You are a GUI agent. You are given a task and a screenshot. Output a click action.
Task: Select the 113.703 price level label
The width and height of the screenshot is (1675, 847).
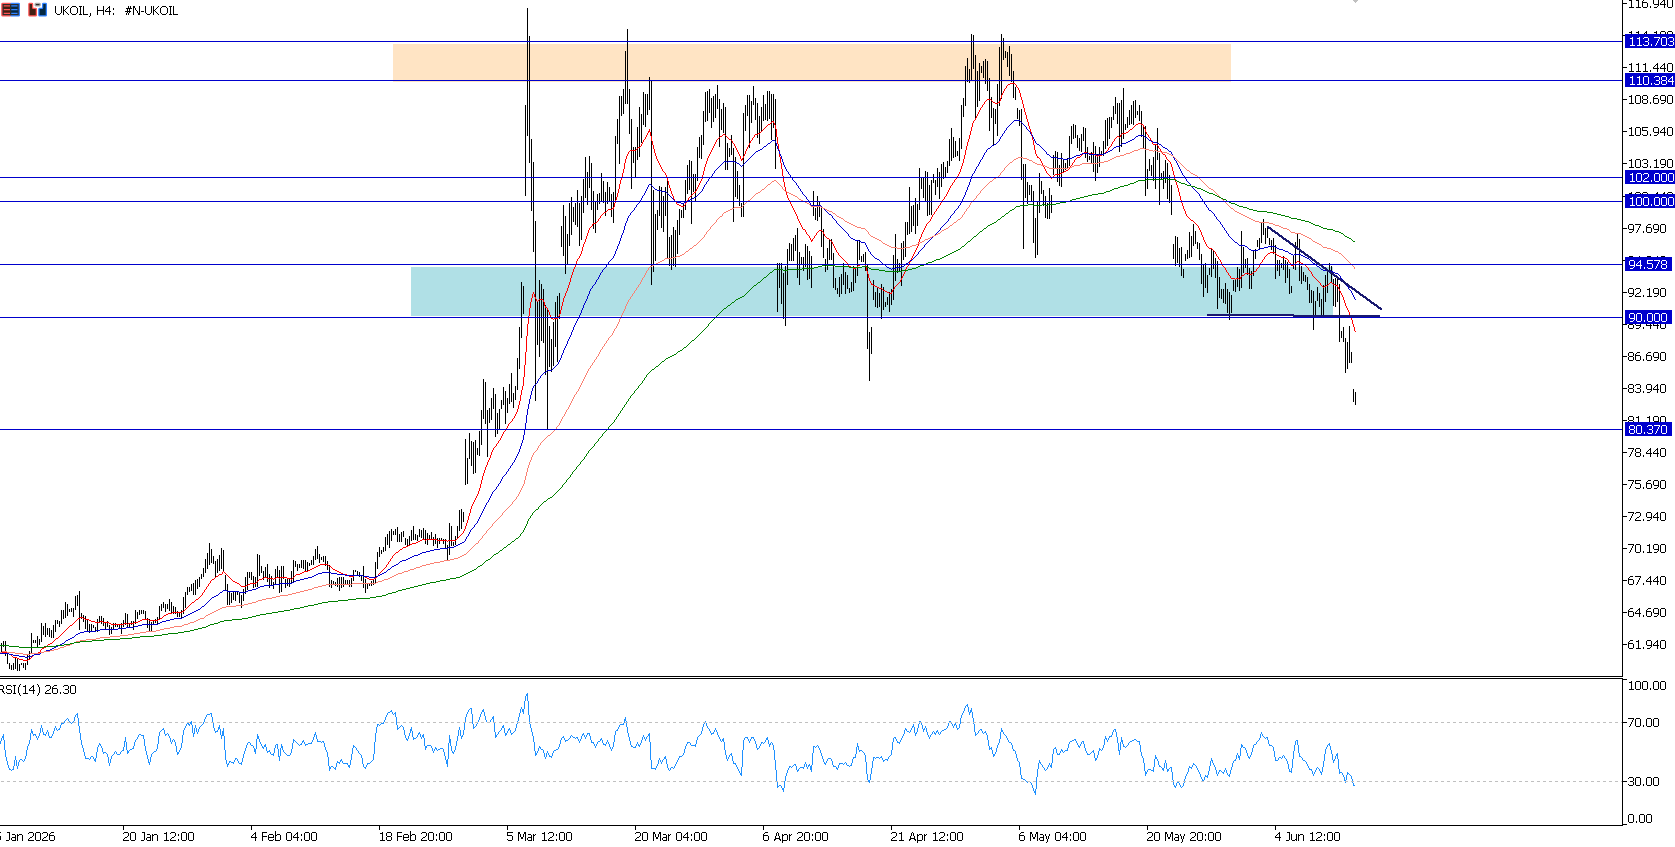[x=1650, y=41]
